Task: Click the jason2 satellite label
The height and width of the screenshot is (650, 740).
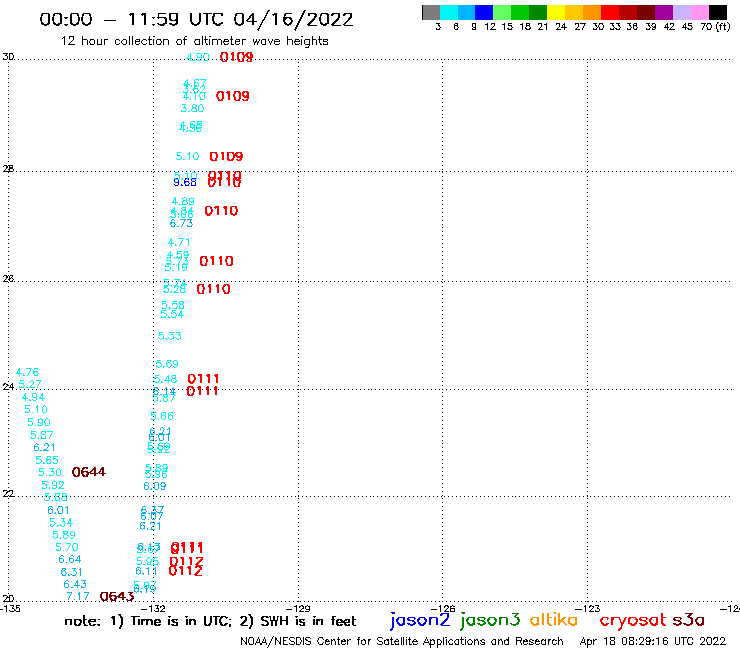Action: (x=420, y=620)
